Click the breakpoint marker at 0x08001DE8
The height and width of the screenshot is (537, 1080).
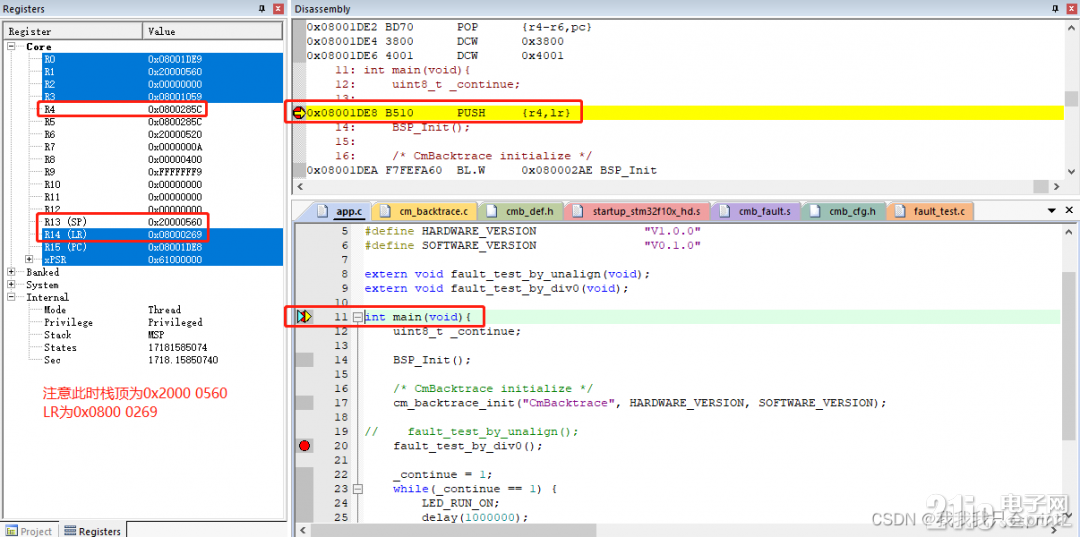[299, 112]
